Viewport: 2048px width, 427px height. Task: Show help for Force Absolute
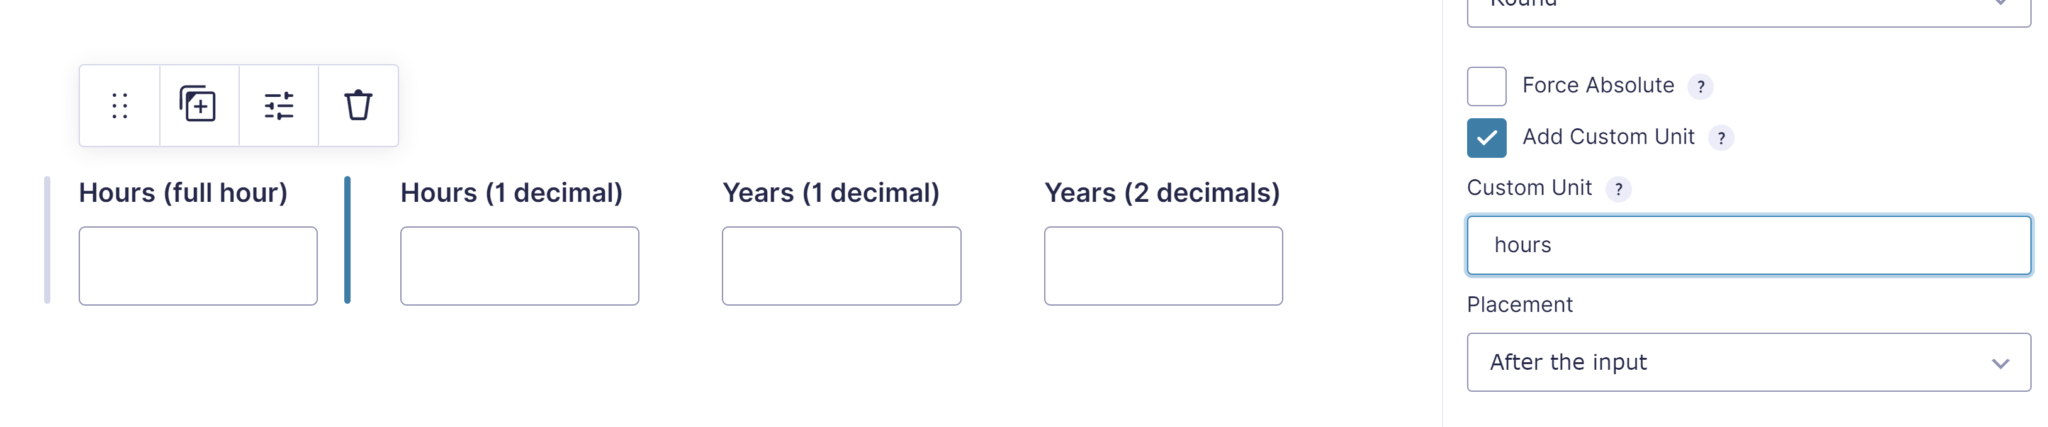[x=1700, y=87]
